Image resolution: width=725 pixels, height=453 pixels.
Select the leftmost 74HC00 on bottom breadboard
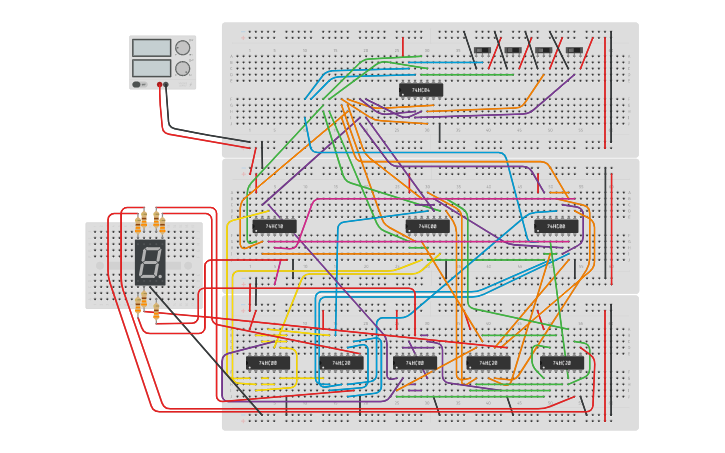pos(268,363)
